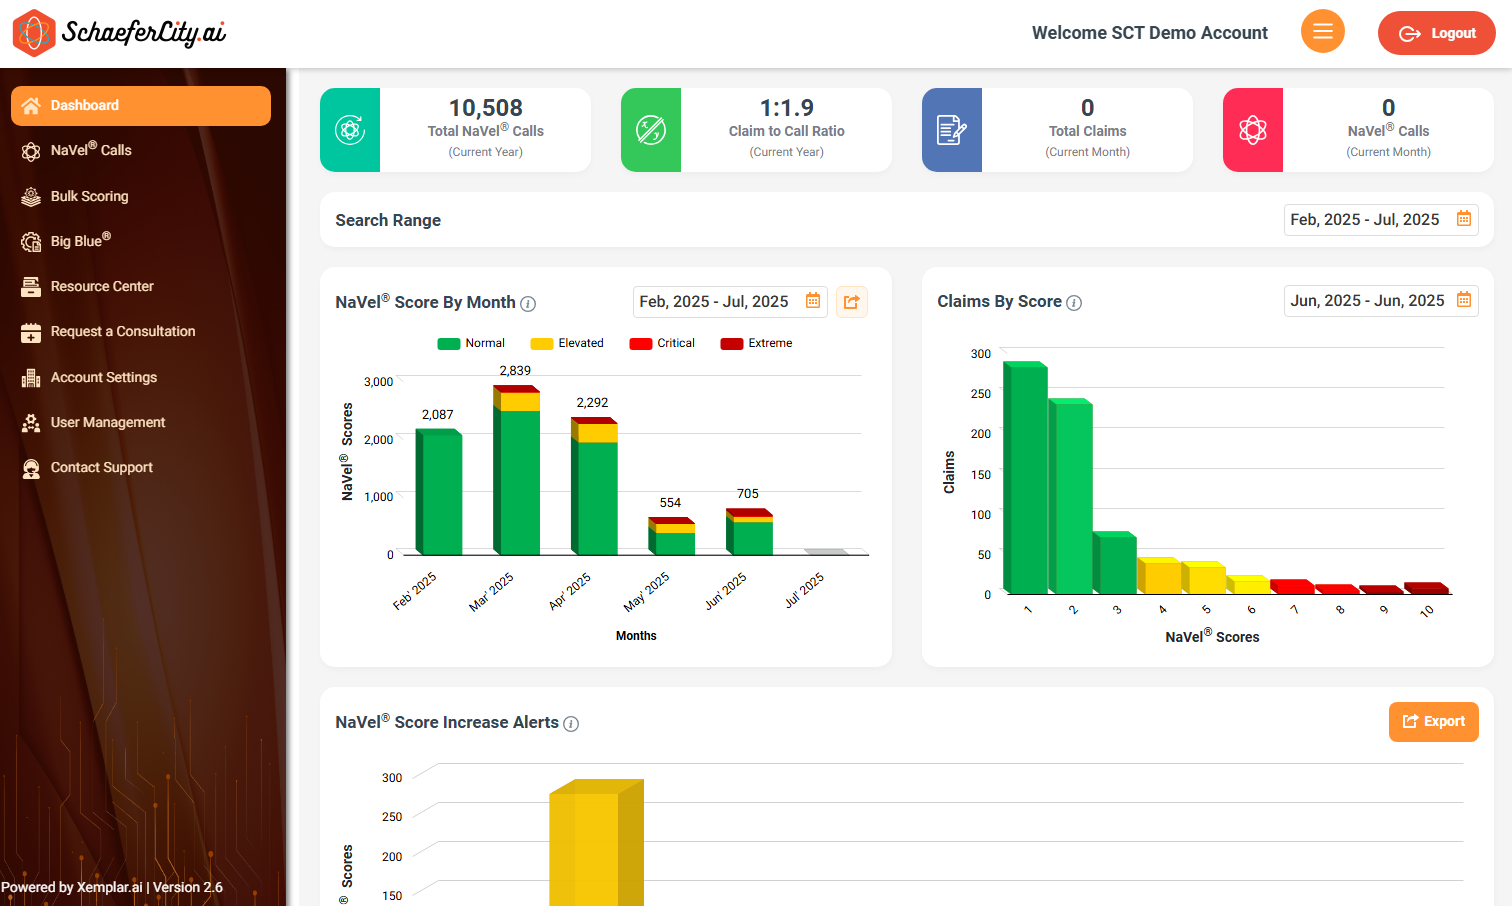
Task: Click the teal Total NaVel Calls card icon
Action: click(x=350, y=130)
